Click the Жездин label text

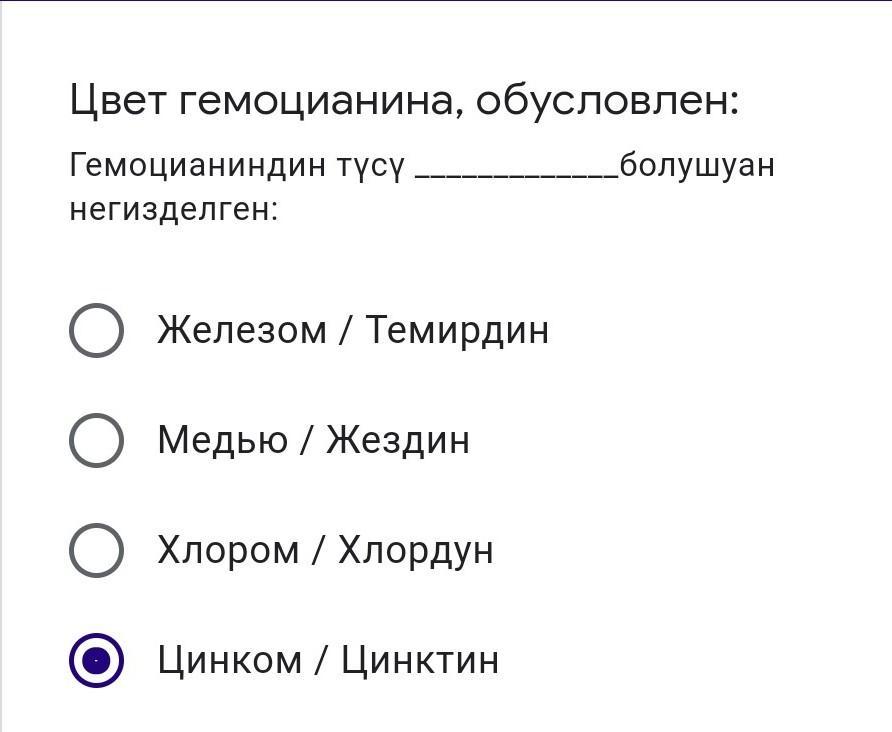pyautogui.click(x=398, y=440)
